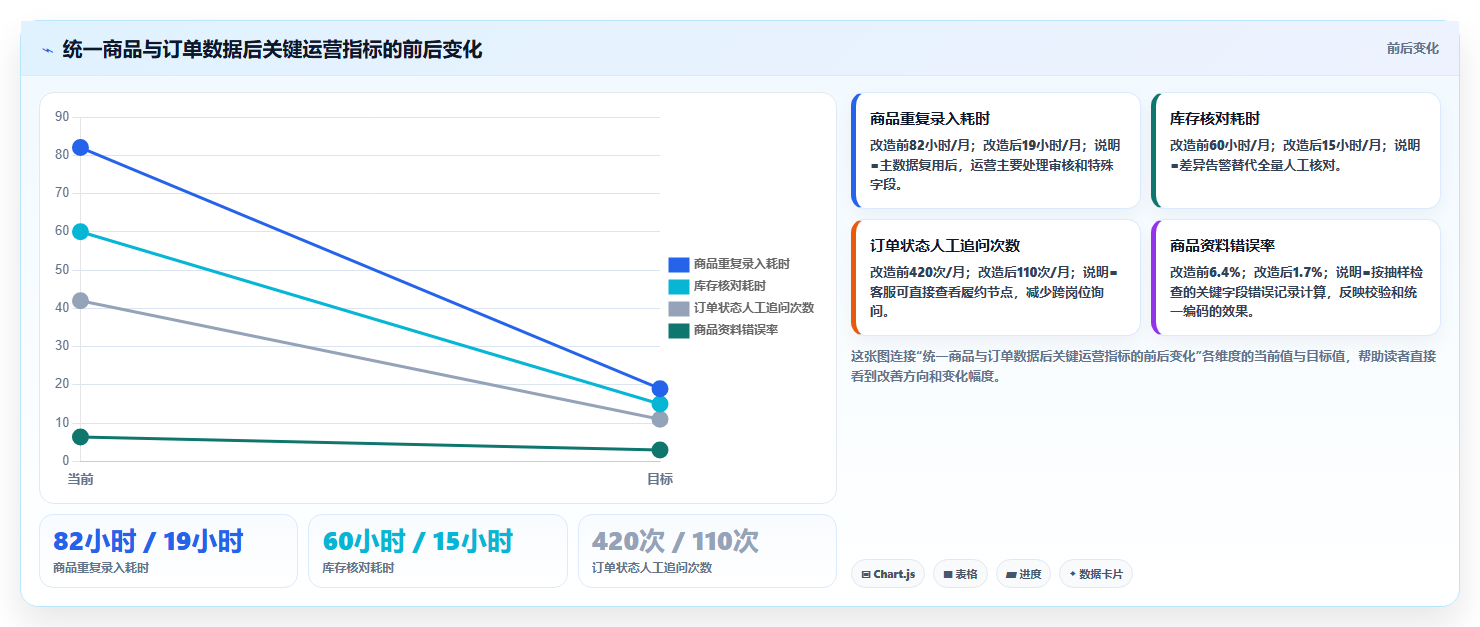Toggle the green 商品资料错误率 legend swatch
1480x627 pixels.
coord(679,330)
